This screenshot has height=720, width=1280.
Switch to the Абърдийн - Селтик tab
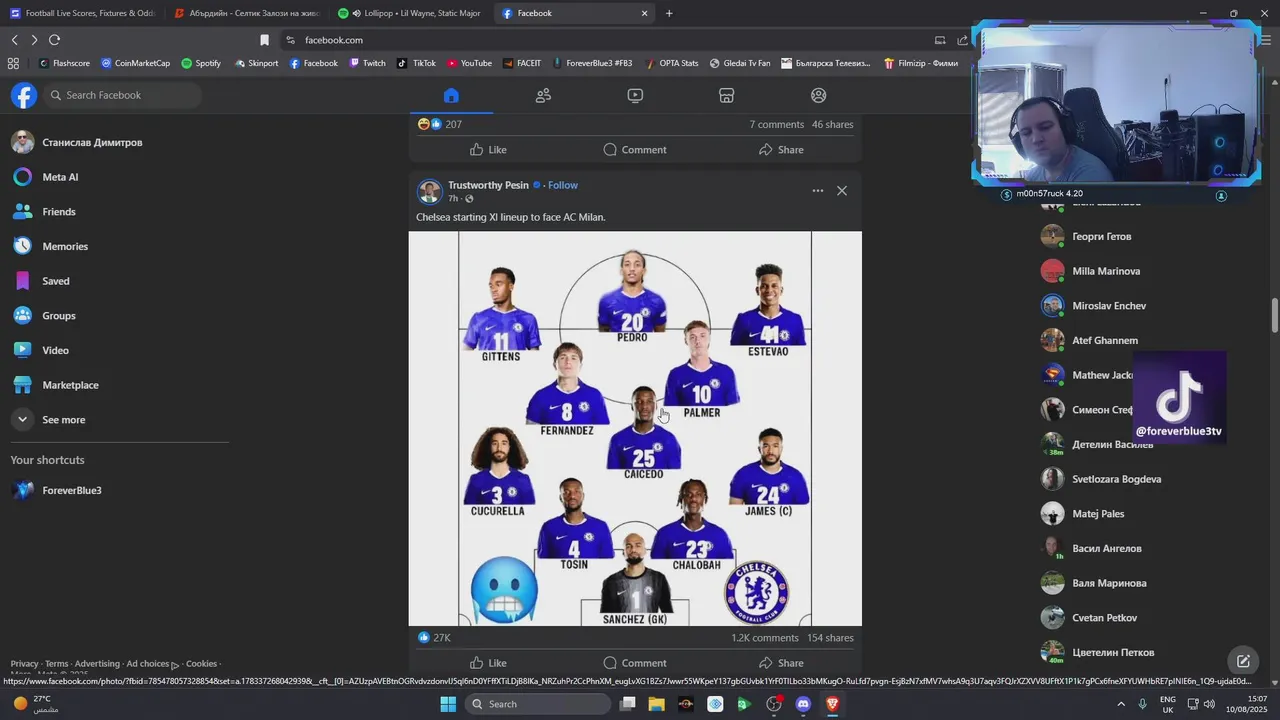[246, 14]
